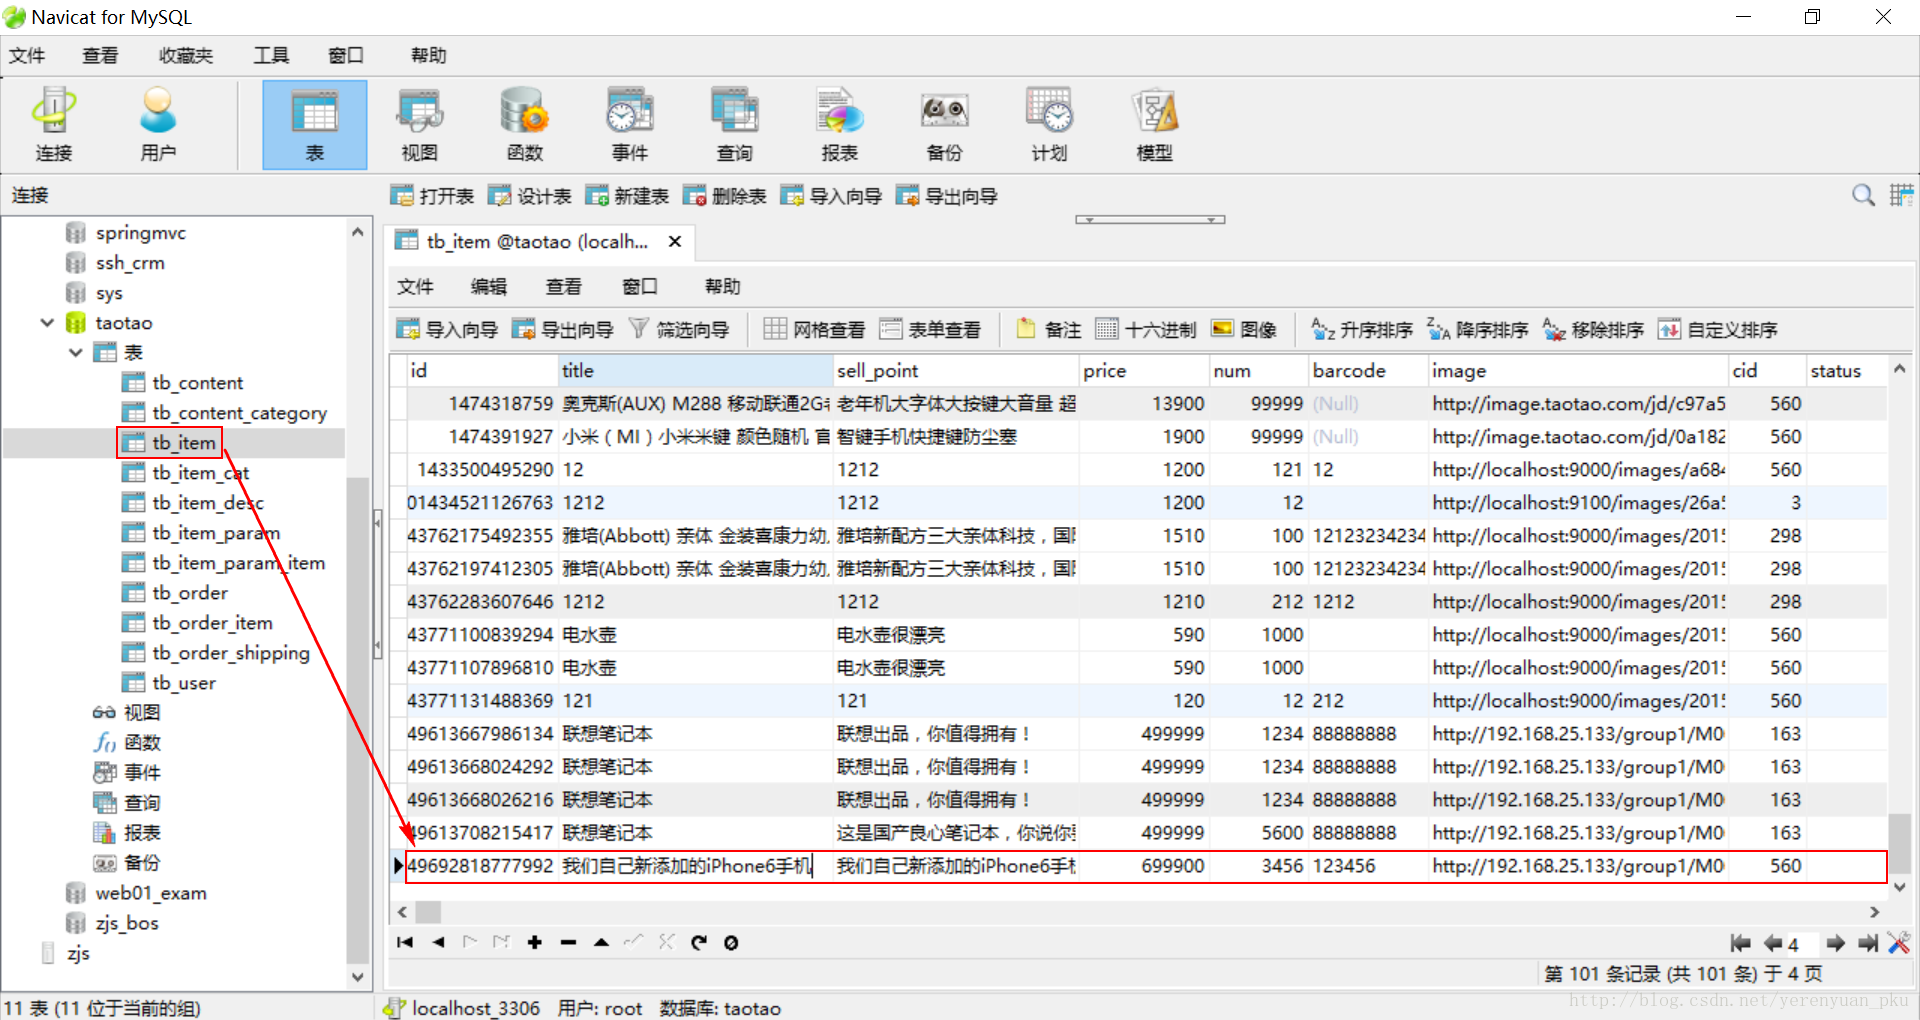Click the 备份 node in tree

141,862
